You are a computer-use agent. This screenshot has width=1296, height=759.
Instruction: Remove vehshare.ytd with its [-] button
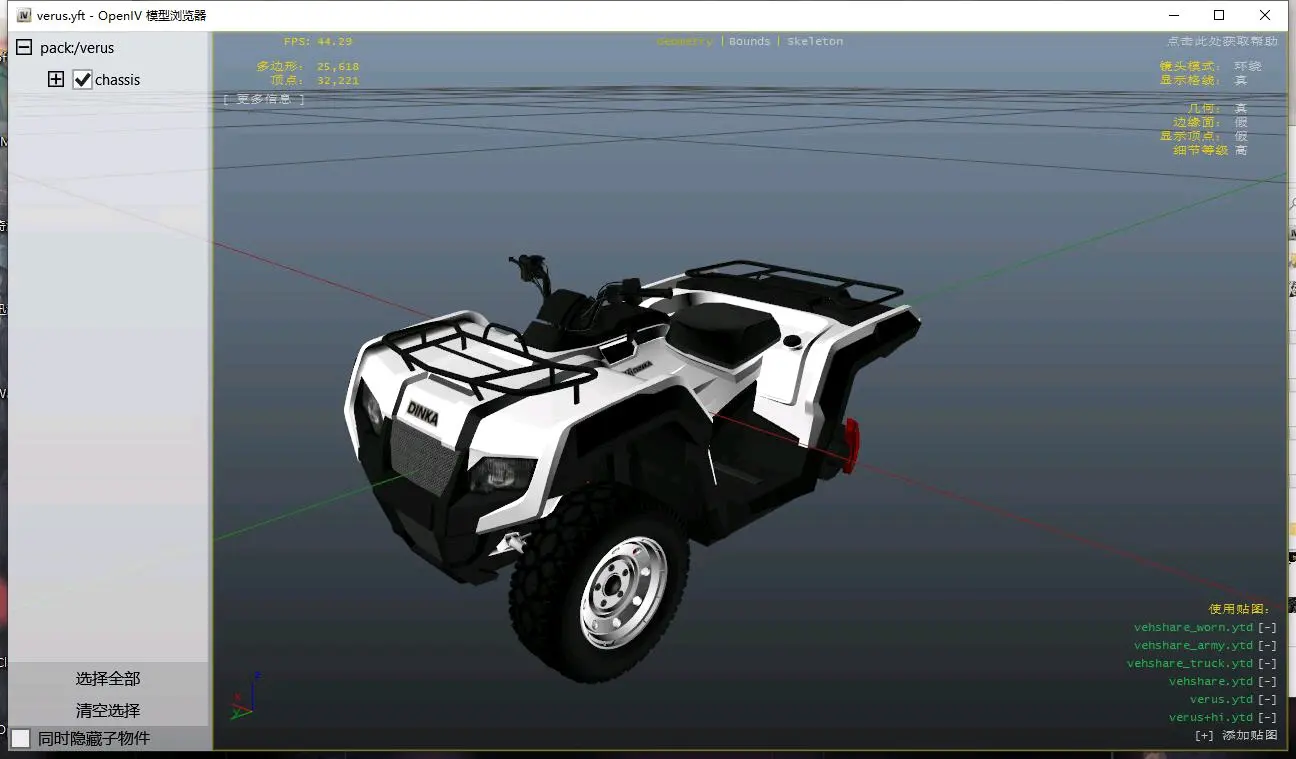pyautogui.click(x=1267, y=682)
